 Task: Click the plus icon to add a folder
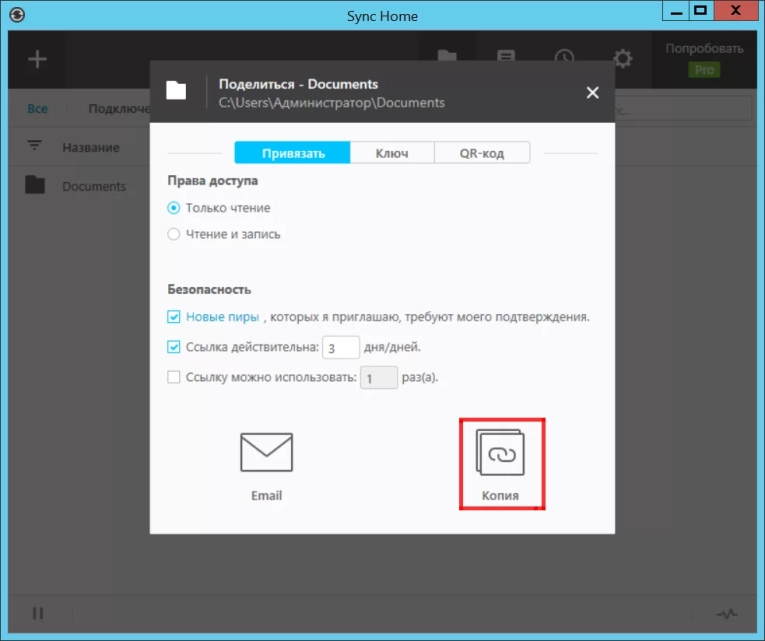pyautogui.click(x=37, y=59)
